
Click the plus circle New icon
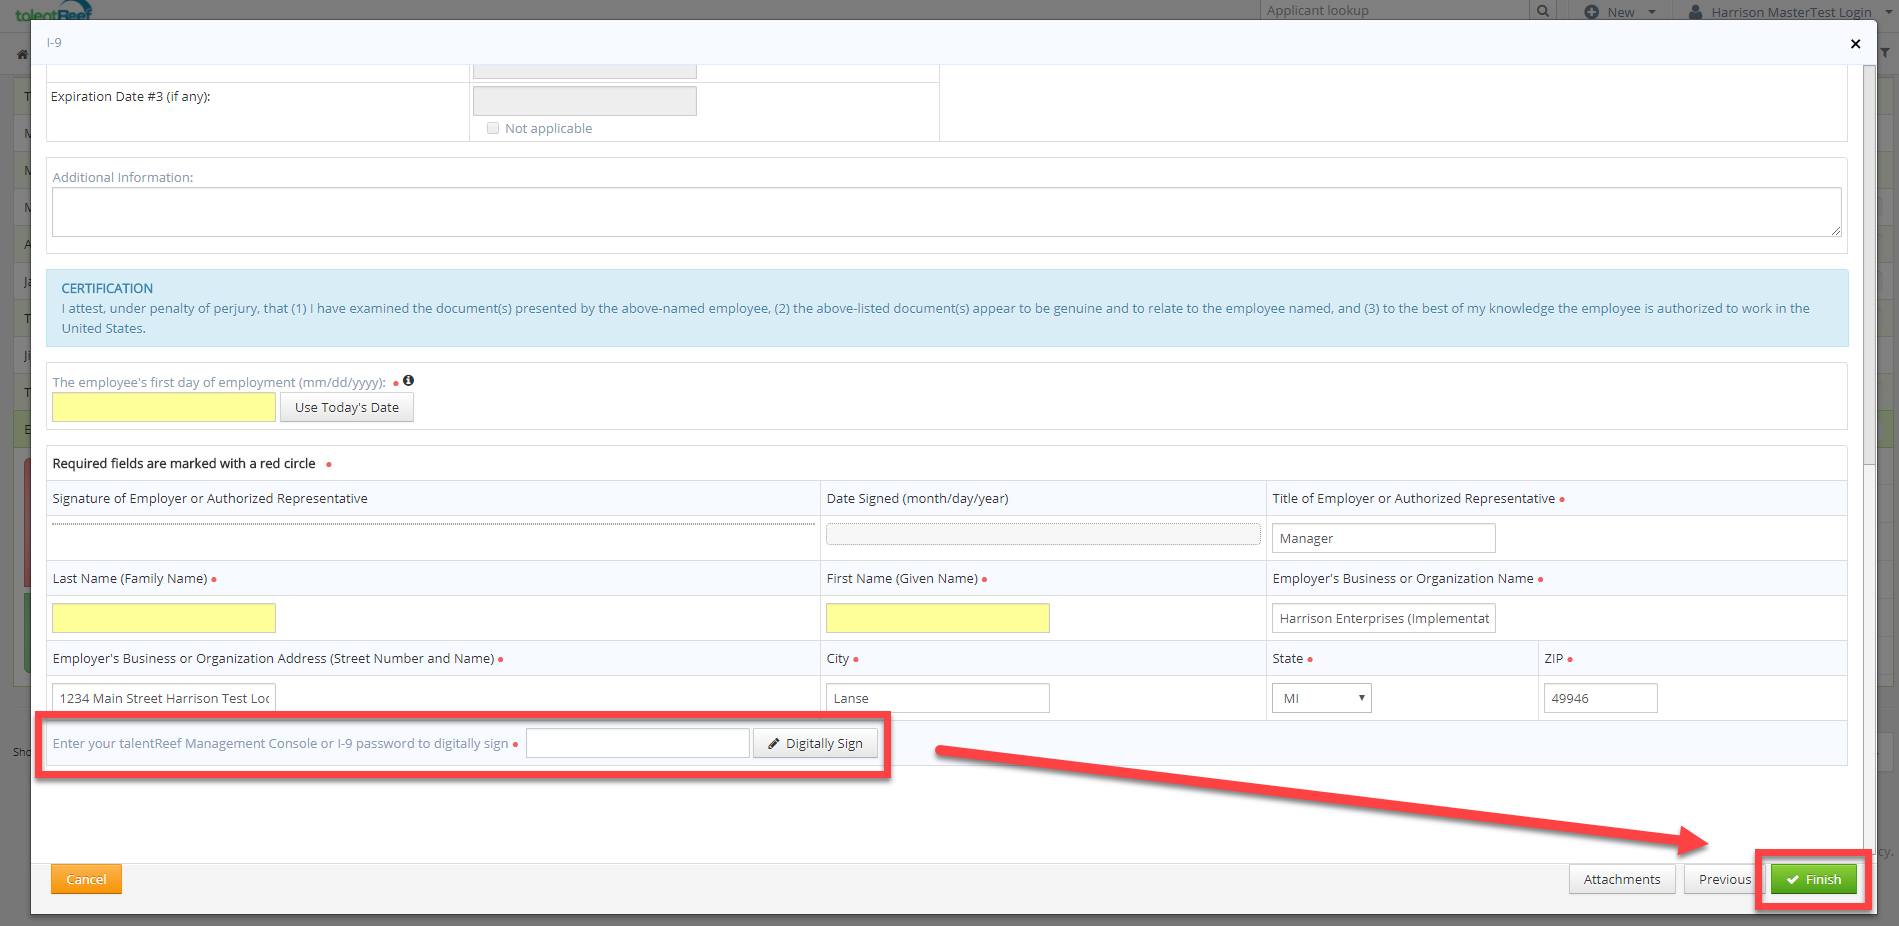[1592, 12]
